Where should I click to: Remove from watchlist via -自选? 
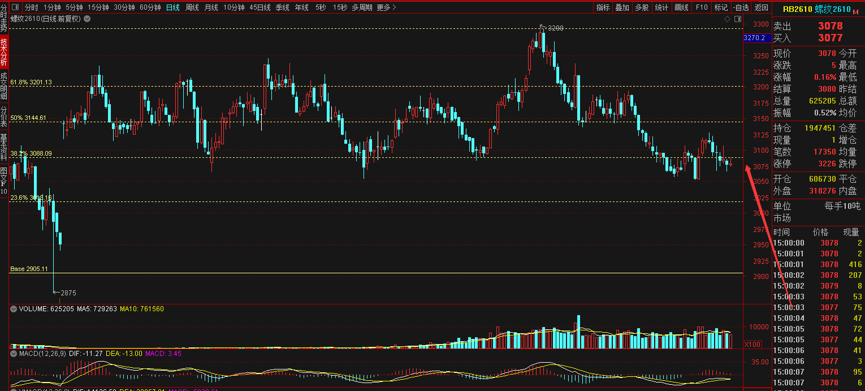(x=741, y=8)
